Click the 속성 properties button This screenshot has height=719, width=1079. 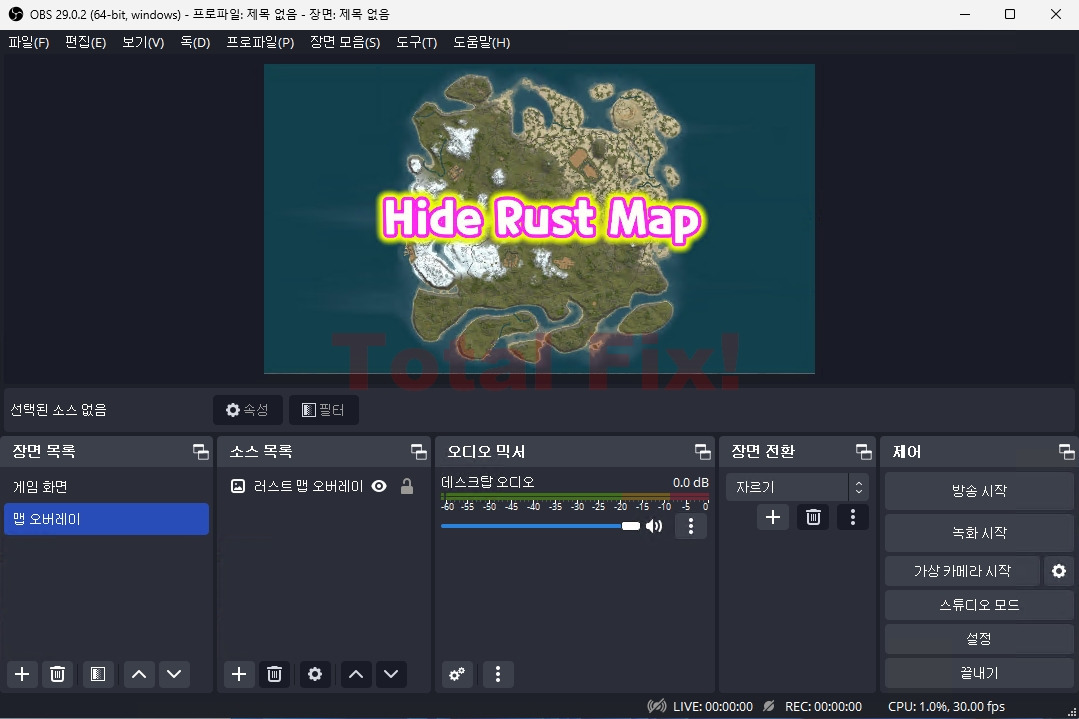click(x=248, y=410)
